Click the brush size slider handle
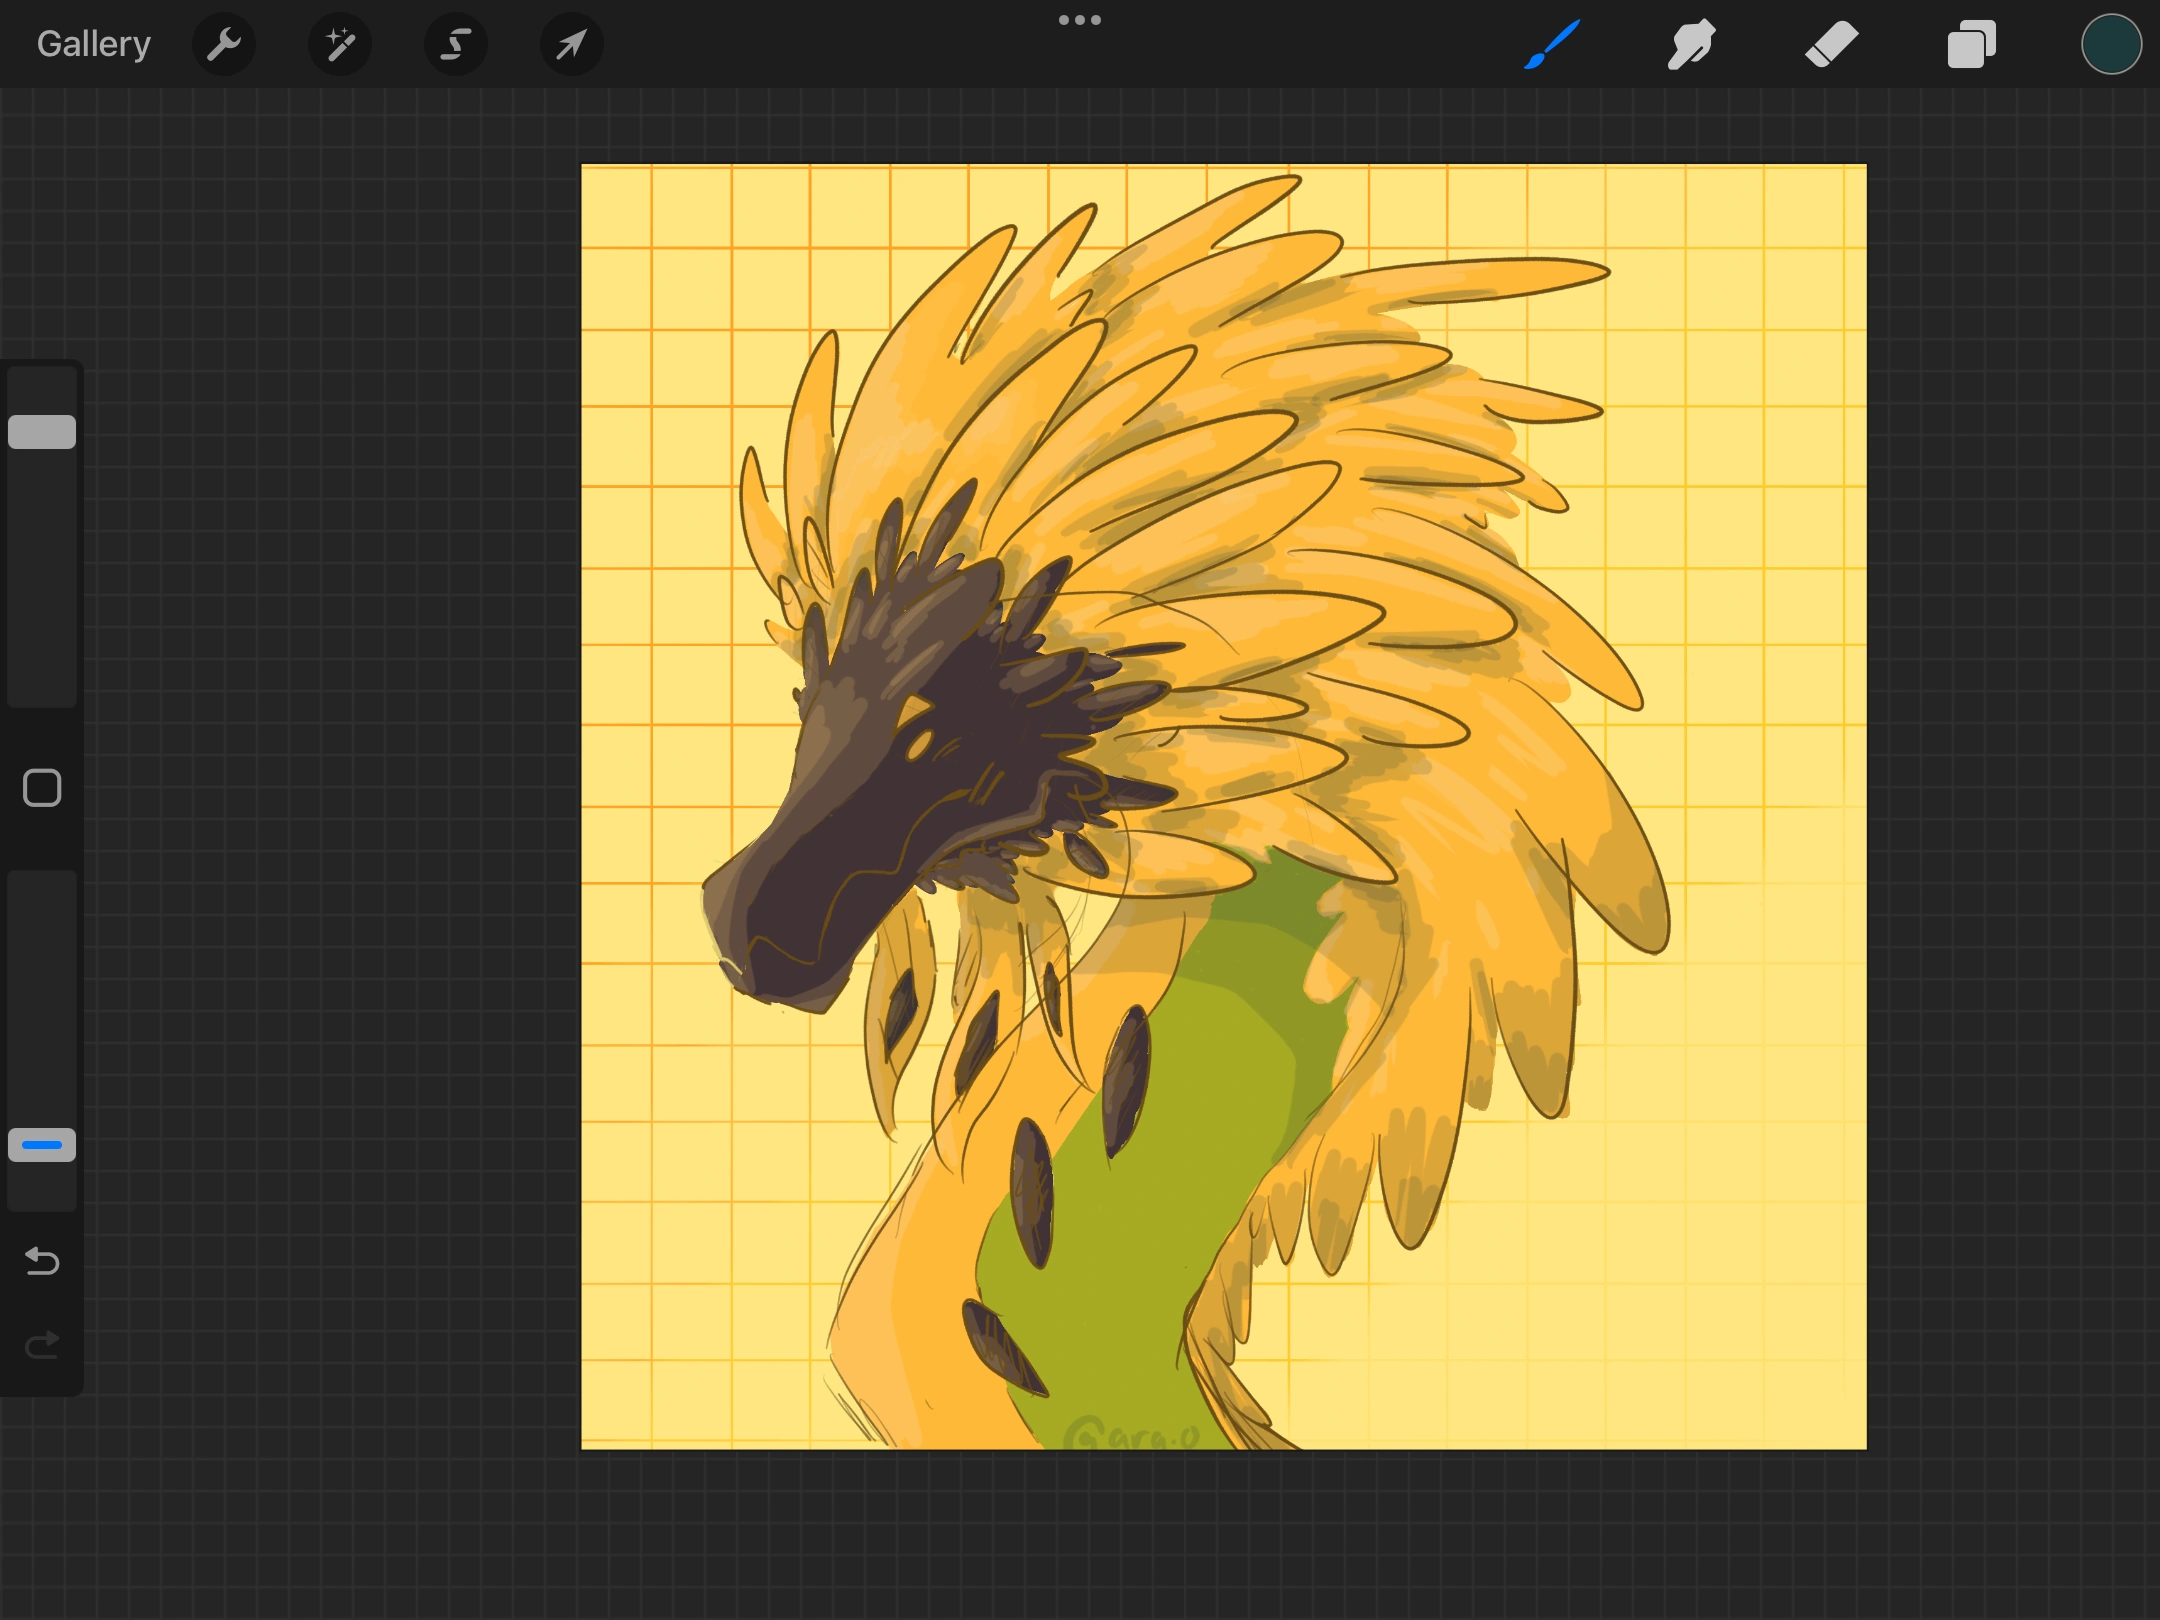Viewport: 2160px width, 1620px height. coord(42,432)
